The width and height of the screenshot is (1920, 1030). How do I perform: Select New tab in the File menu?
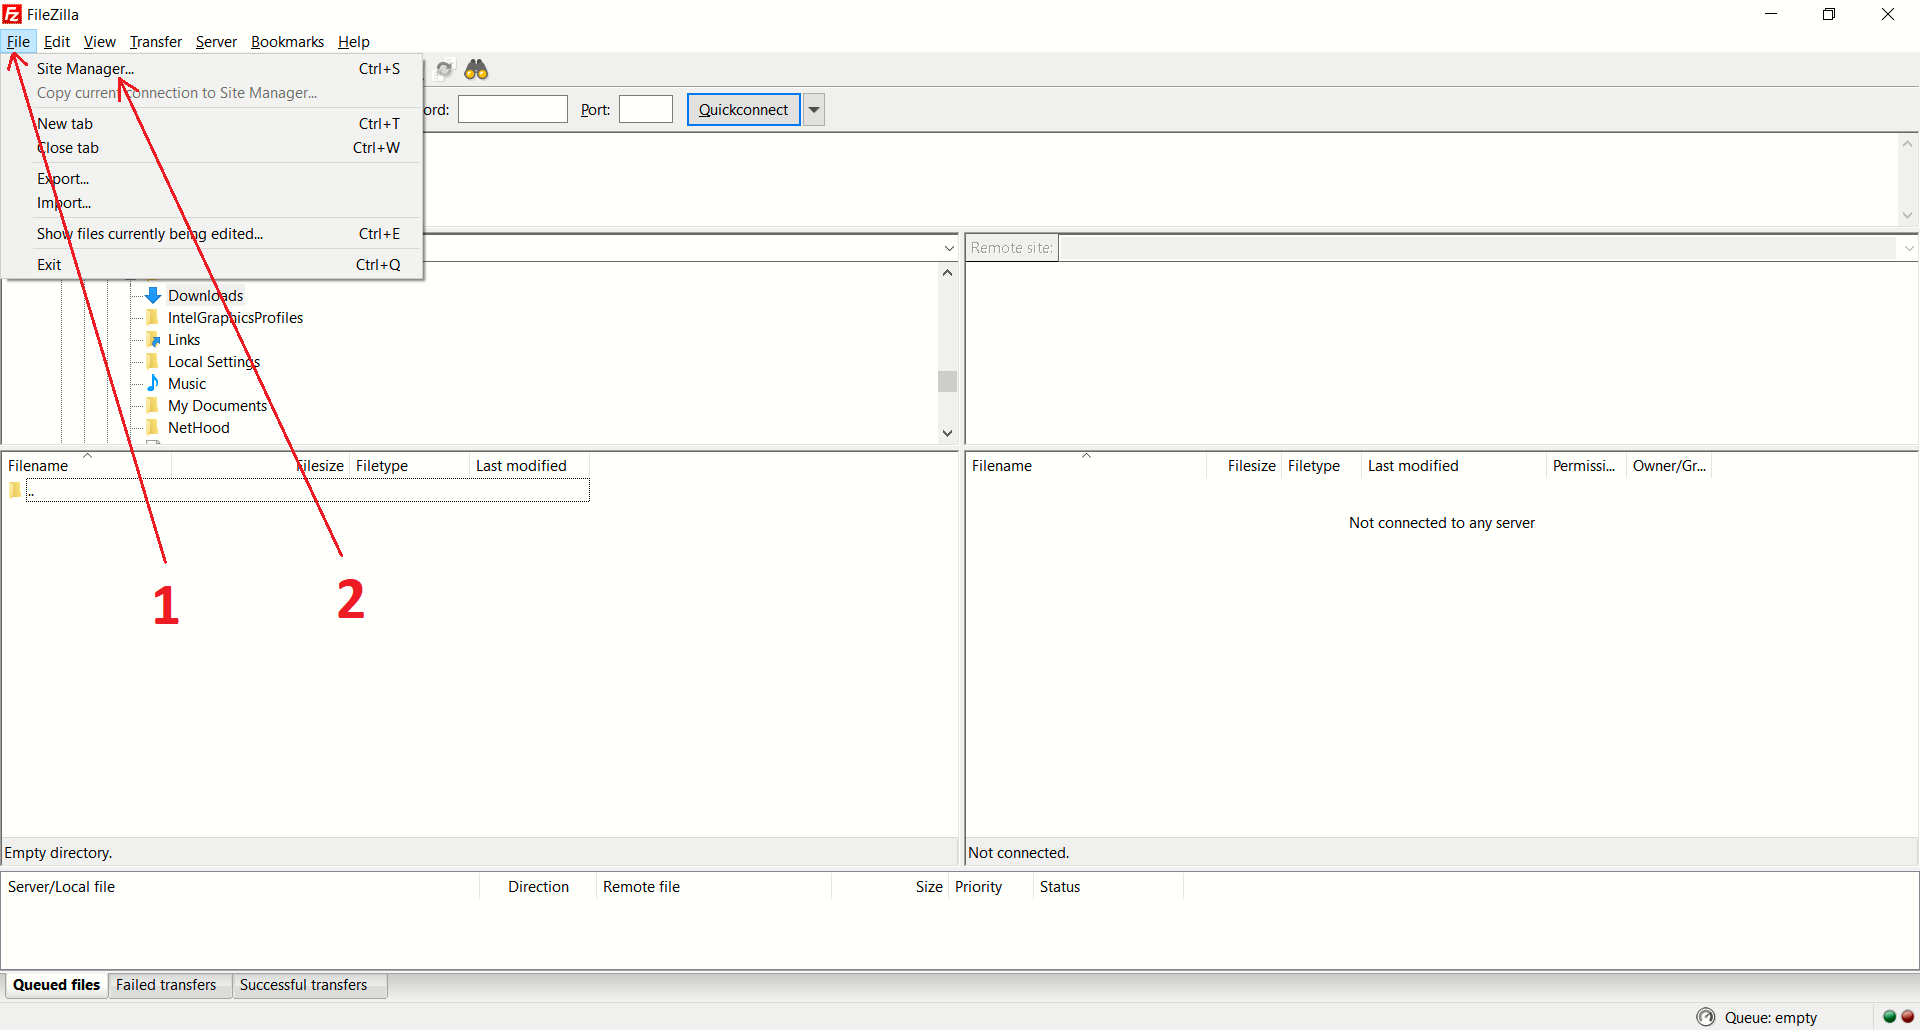[212, 124]
